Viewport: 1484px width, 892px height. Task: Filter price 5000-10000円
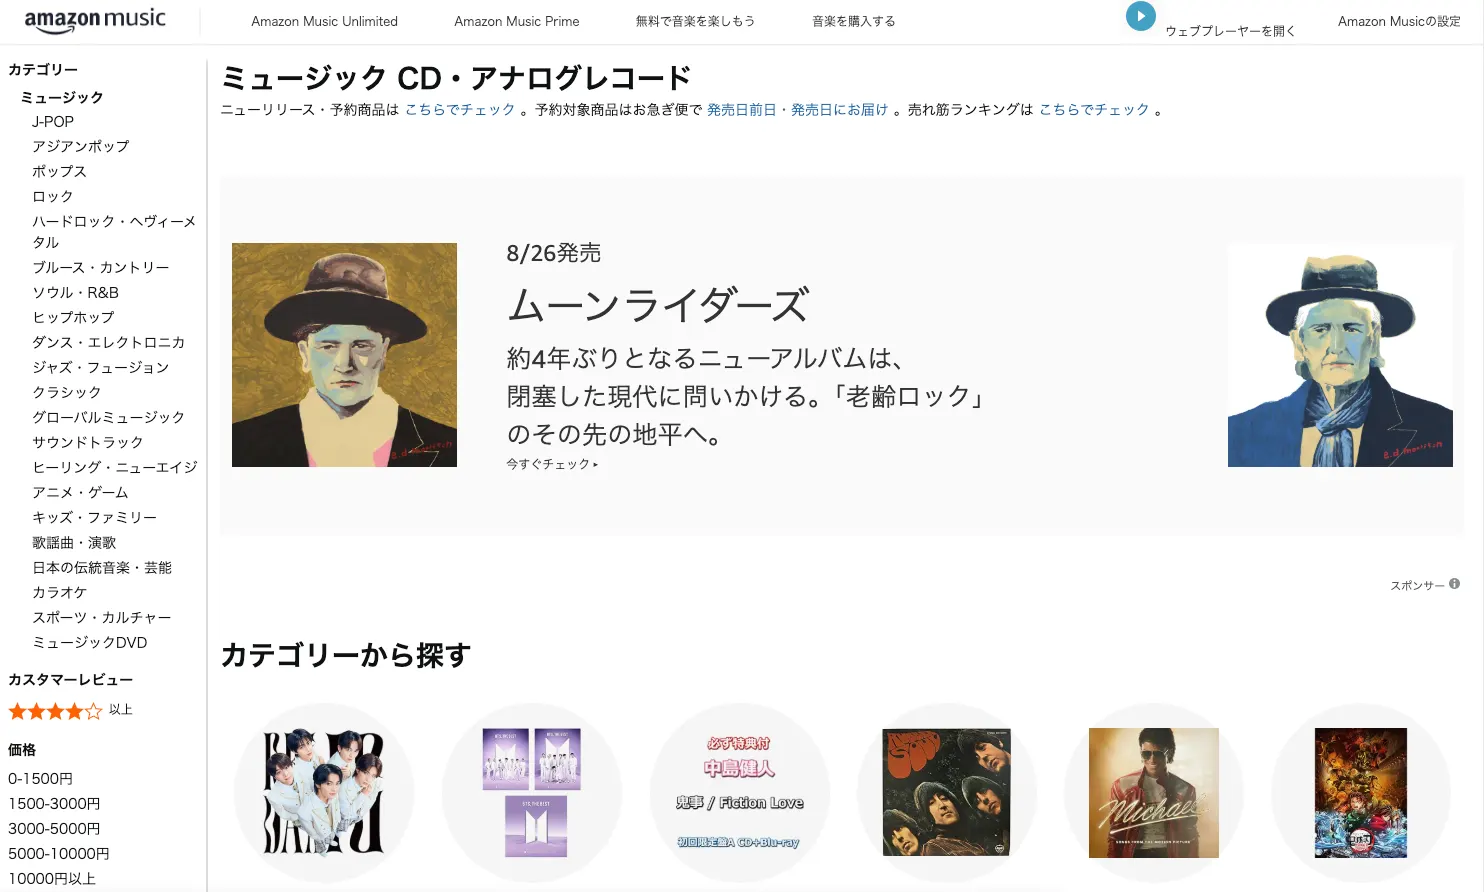(x=58, y=853)
